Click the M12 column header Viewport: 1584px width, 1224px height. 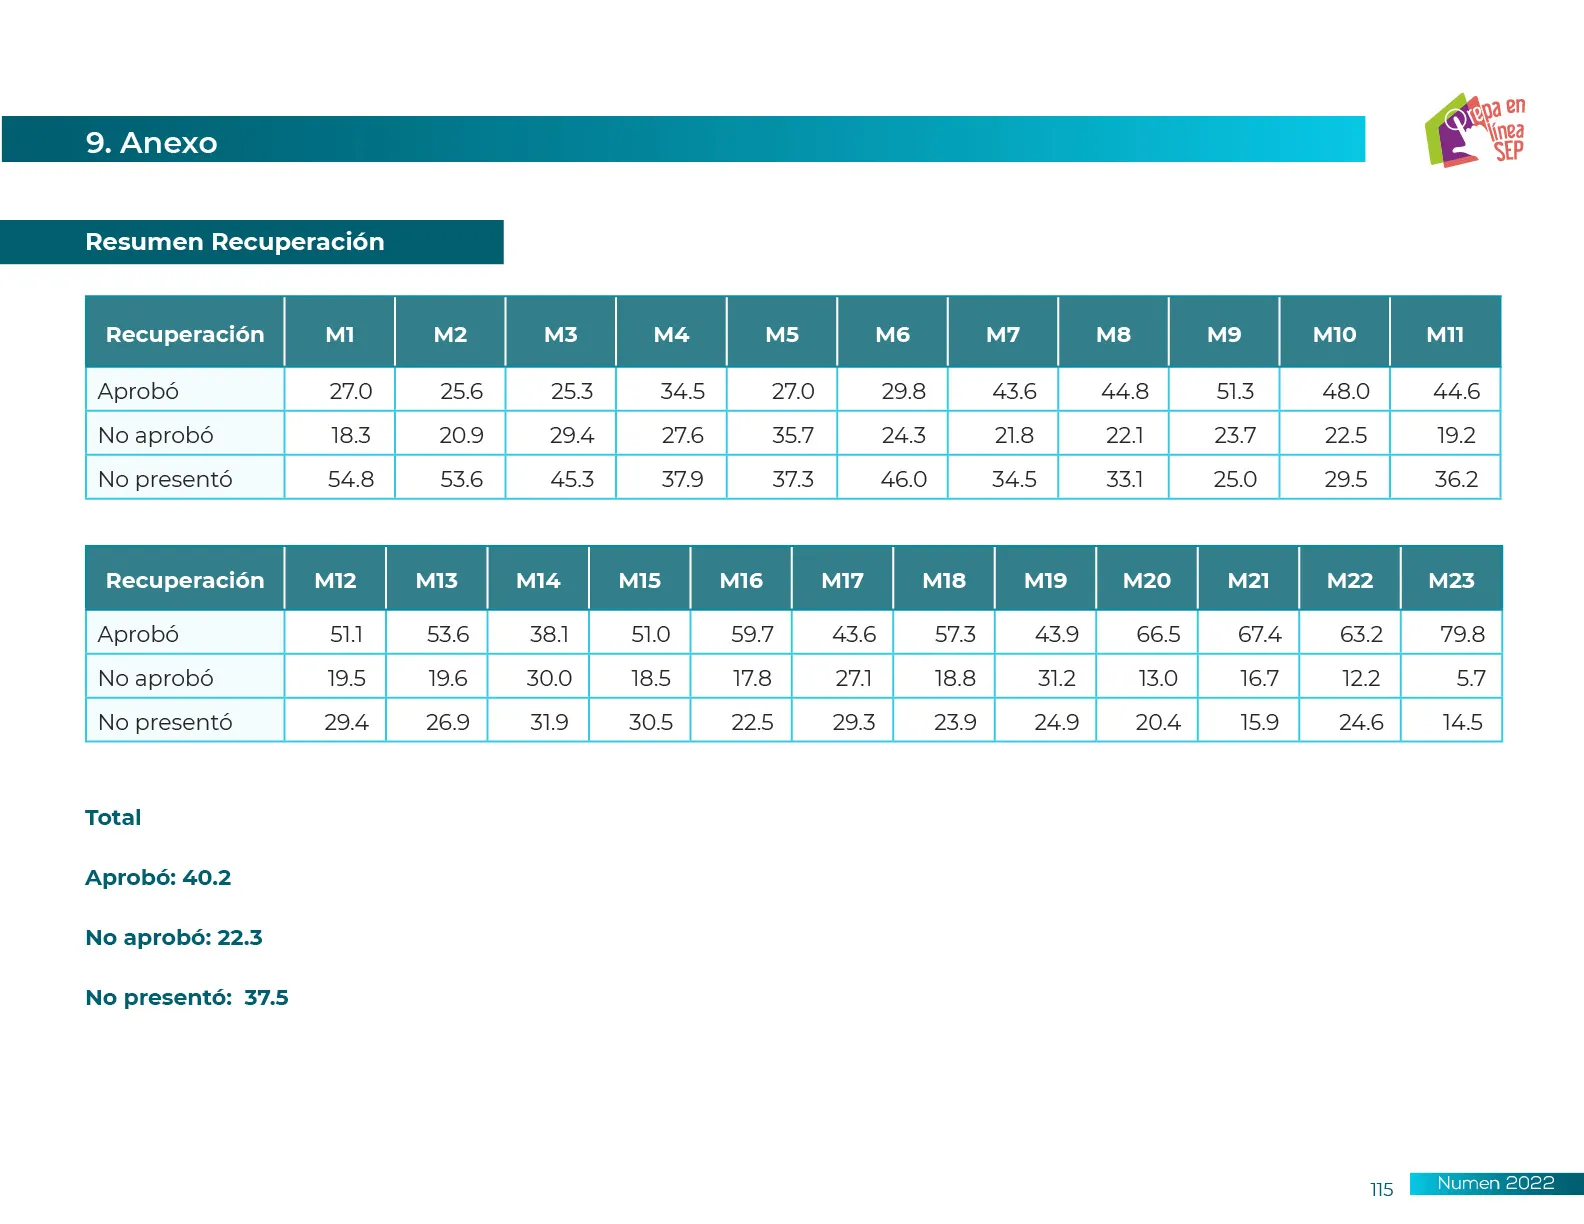335,580
